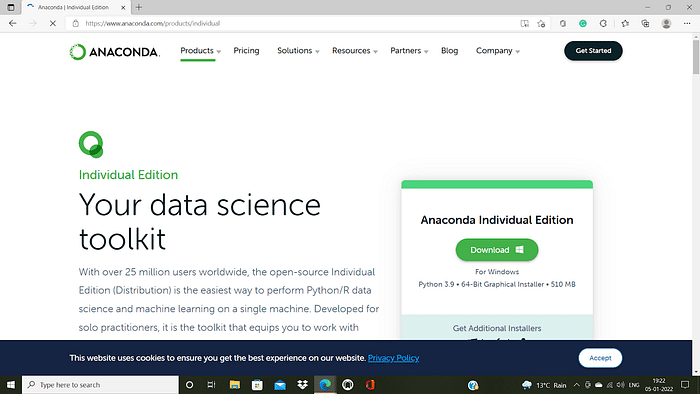Expand the Products dropdown arrow
This screenshot has height=394, width=700.
click(219, 52)
